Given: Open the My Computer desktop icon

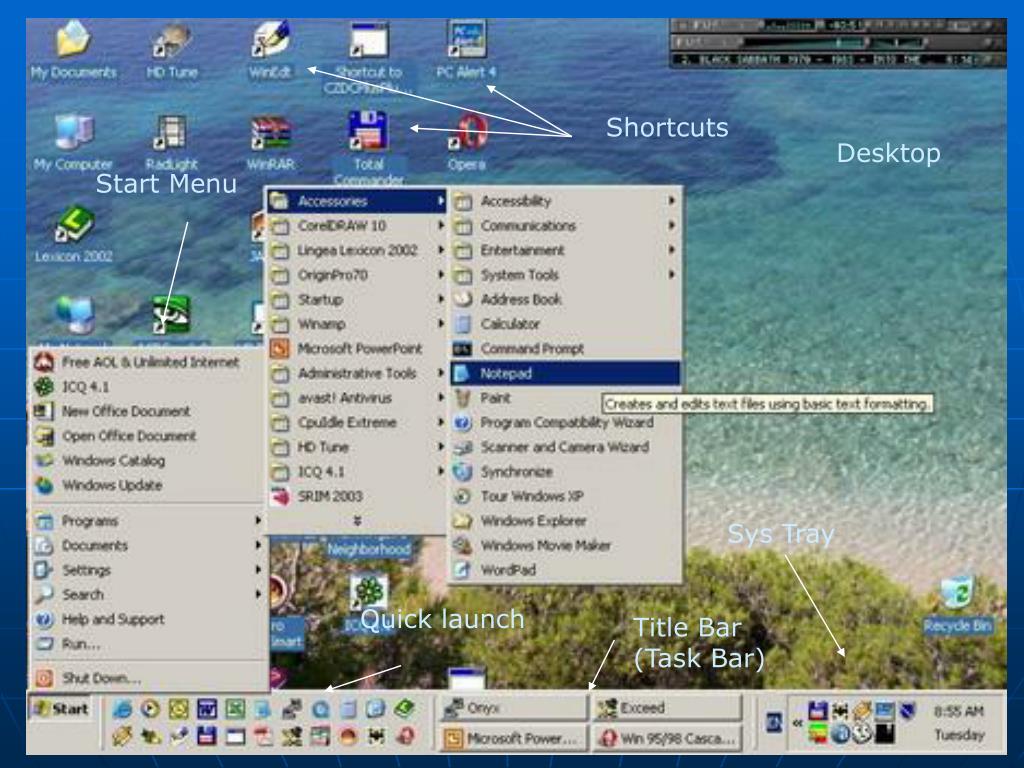Looking at the screenshot, I should point(73,142).
